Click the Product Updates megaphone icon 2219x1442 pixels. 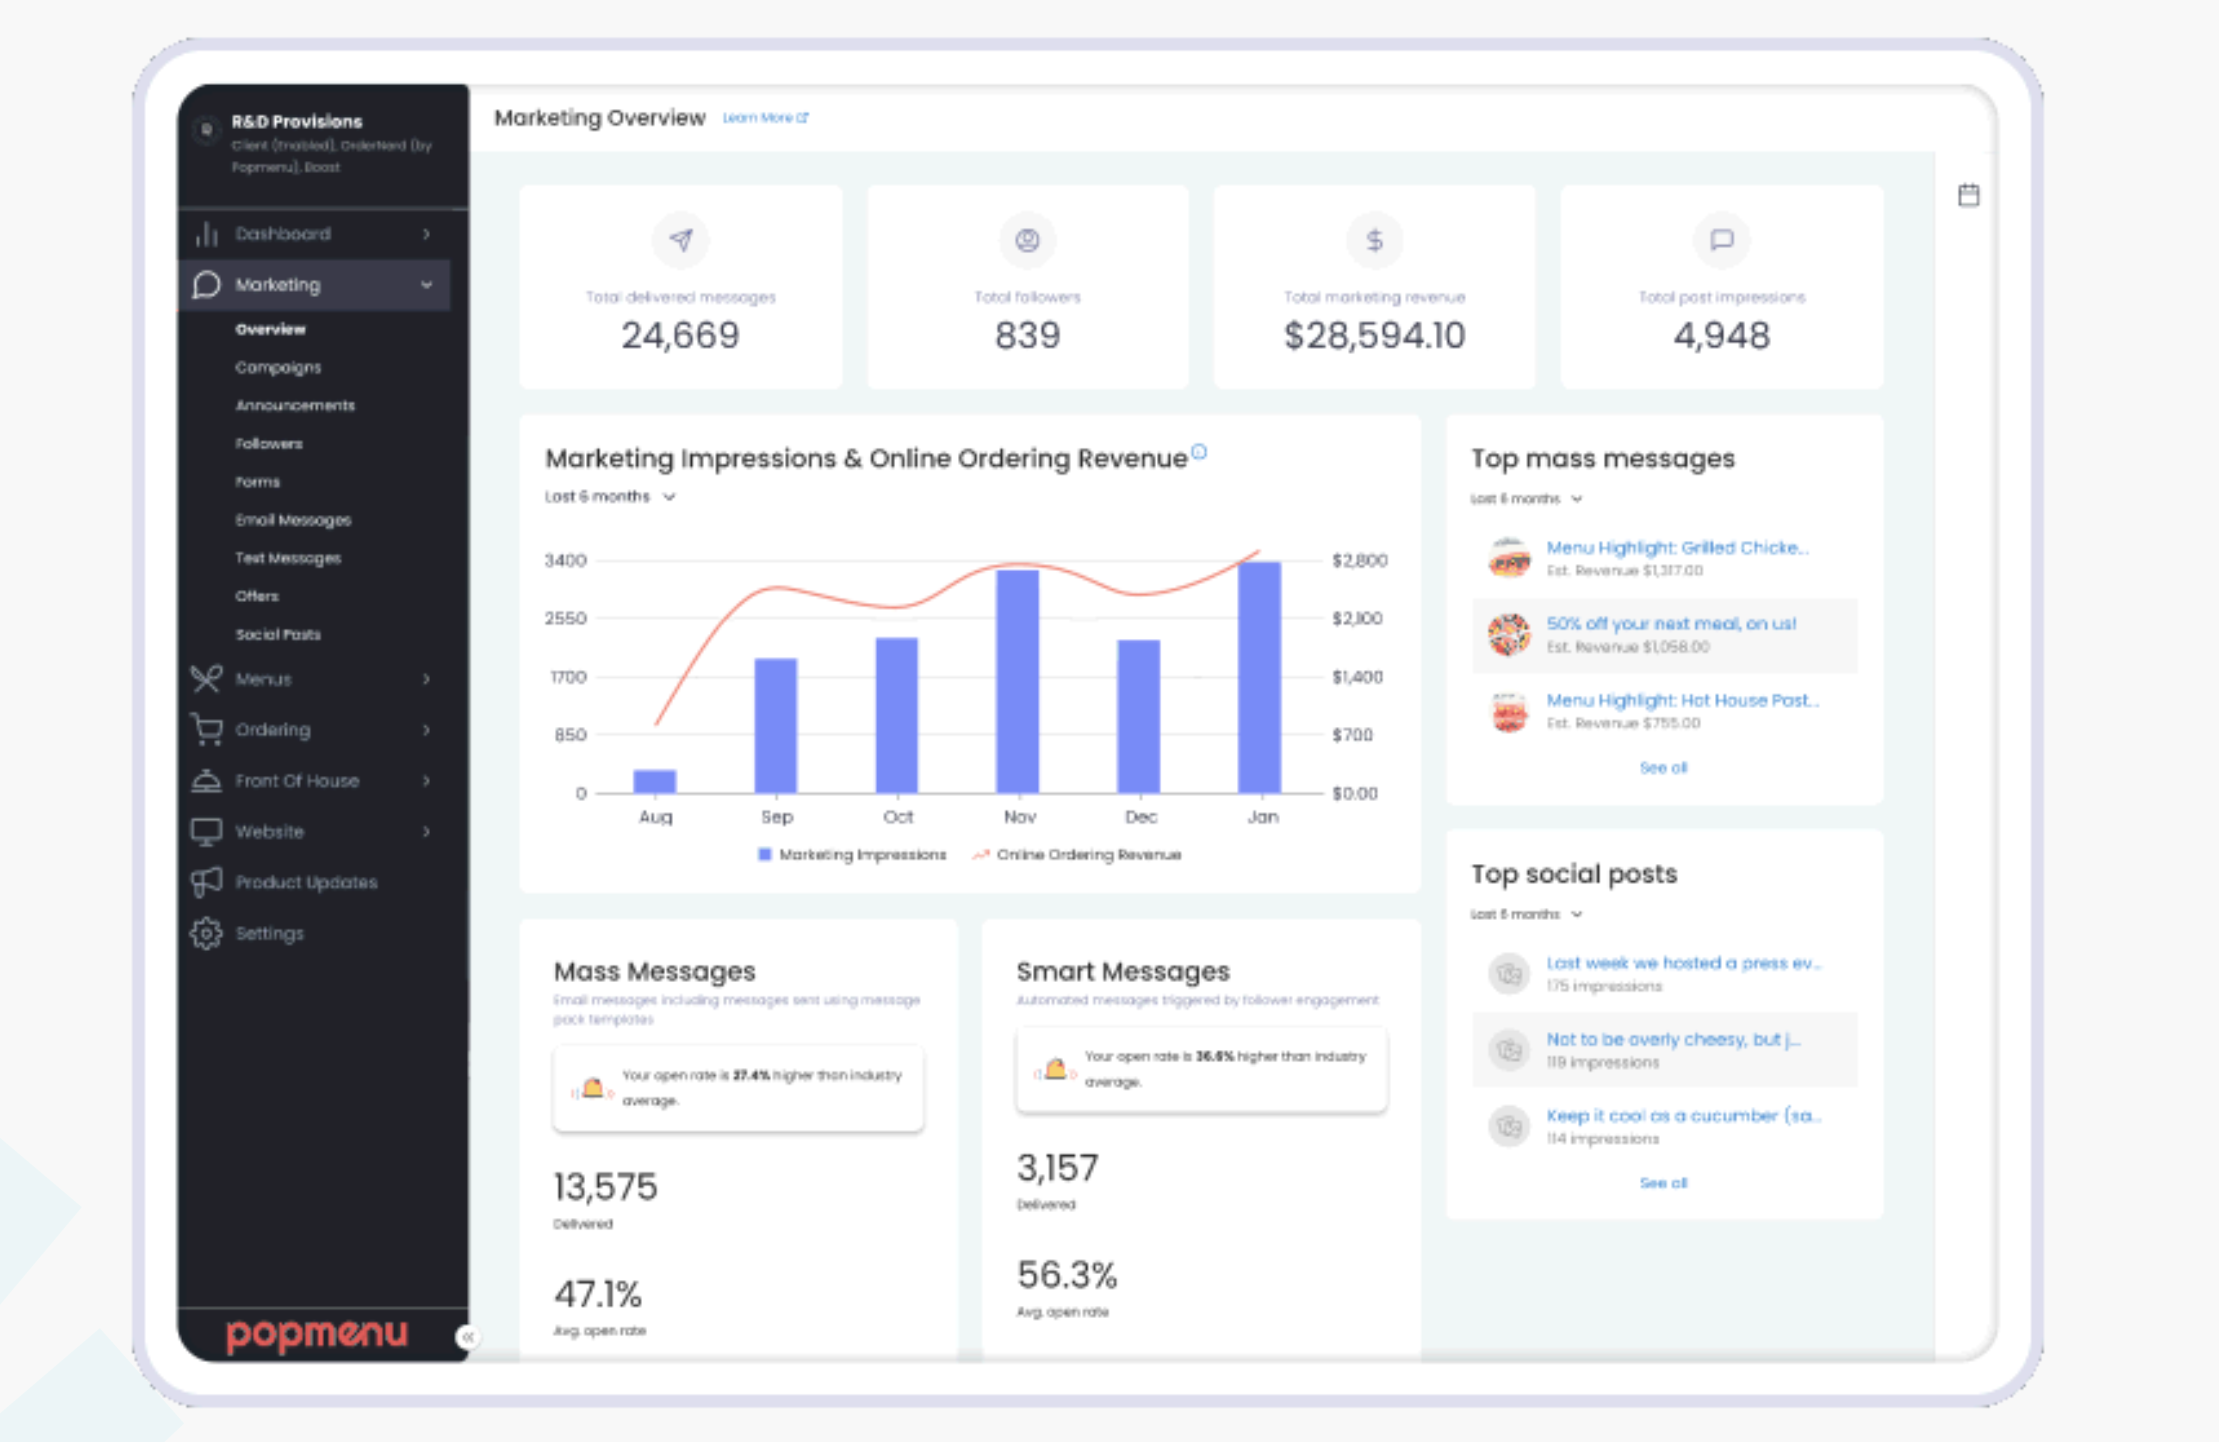pyautogui.click(x=206, y=882)
